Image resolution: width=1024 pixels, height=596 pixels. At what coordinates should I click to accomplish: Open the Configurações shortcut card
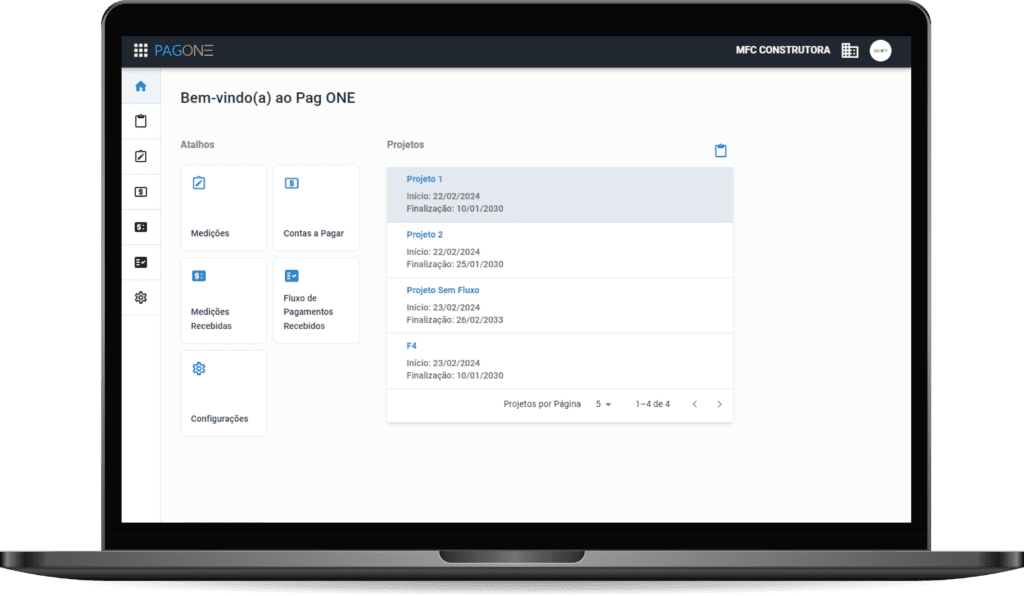[x=223, y=394]
